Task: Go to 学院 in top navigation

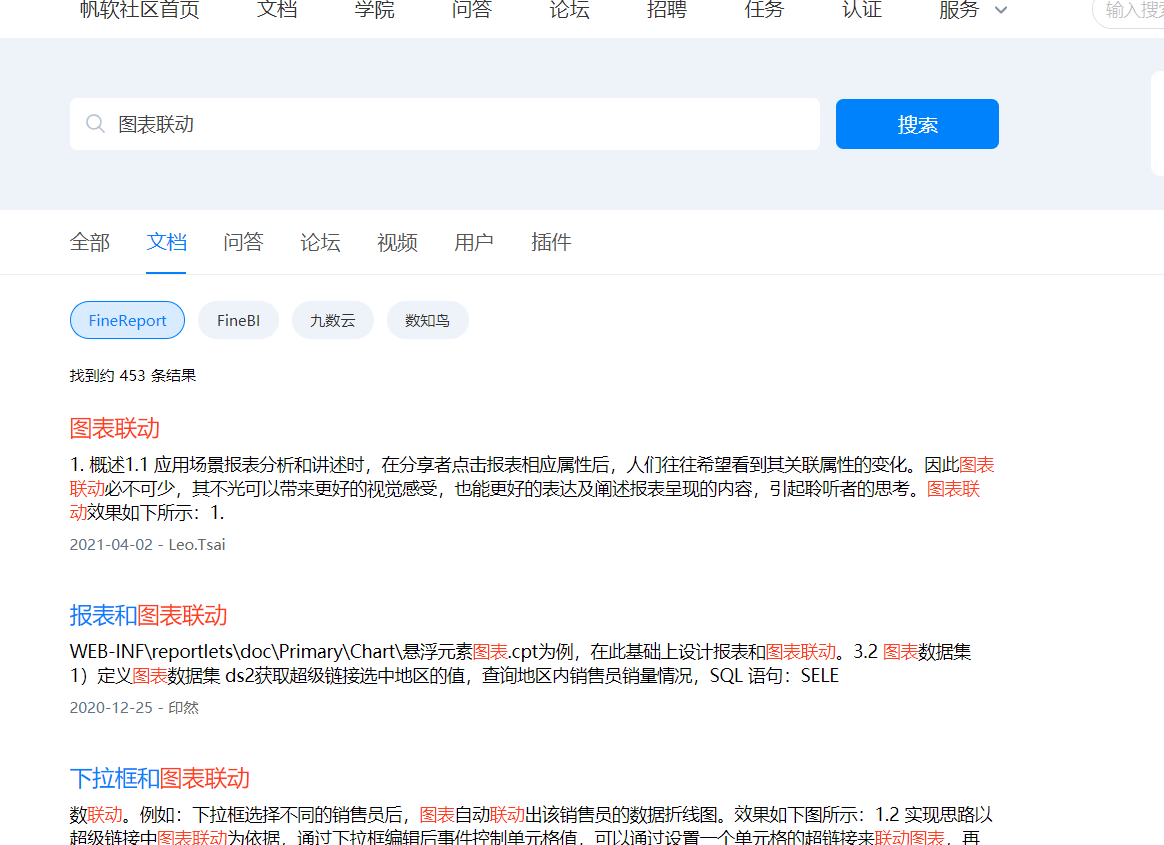Action: 374,10
